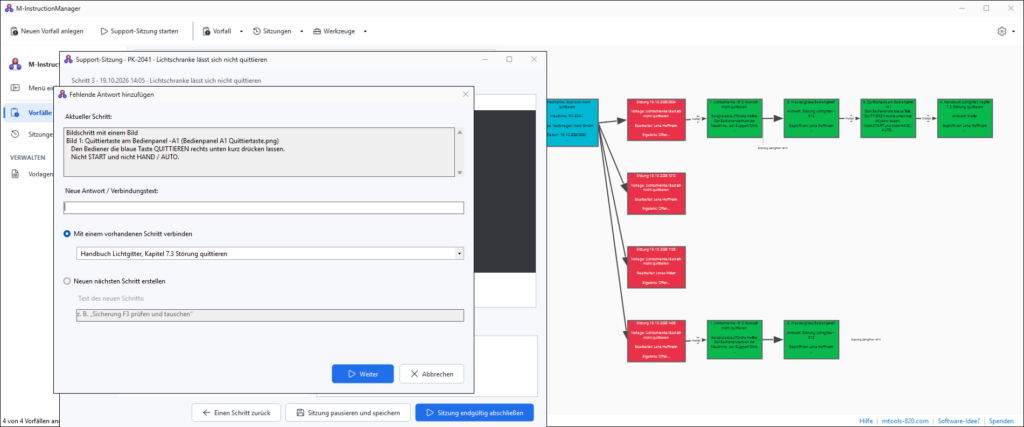Screen dimensions: 1024x427
Task: Select red Sitzung node with four green steps
Action: click(x=657, y=119)
